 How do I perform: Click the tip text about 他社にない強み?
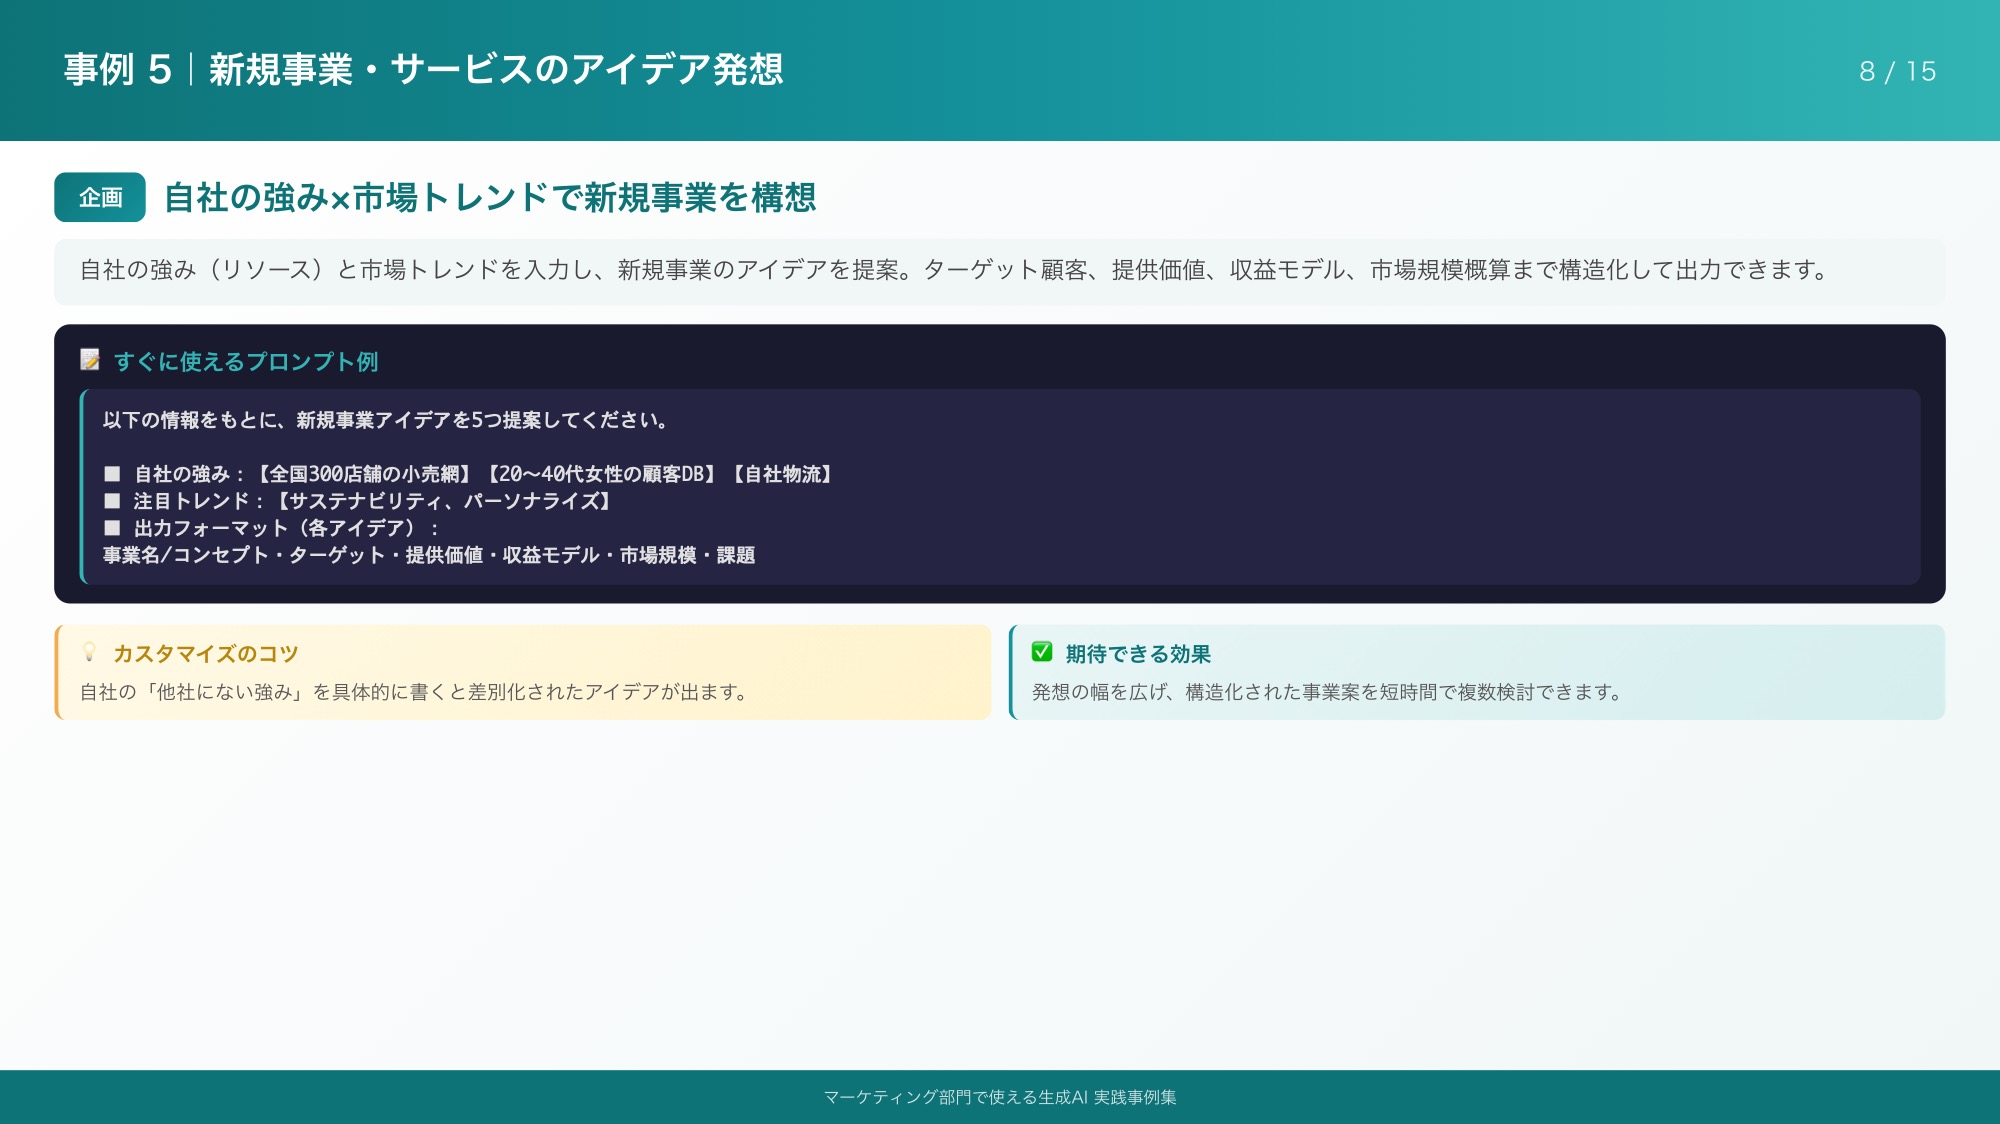click(414, 692)
